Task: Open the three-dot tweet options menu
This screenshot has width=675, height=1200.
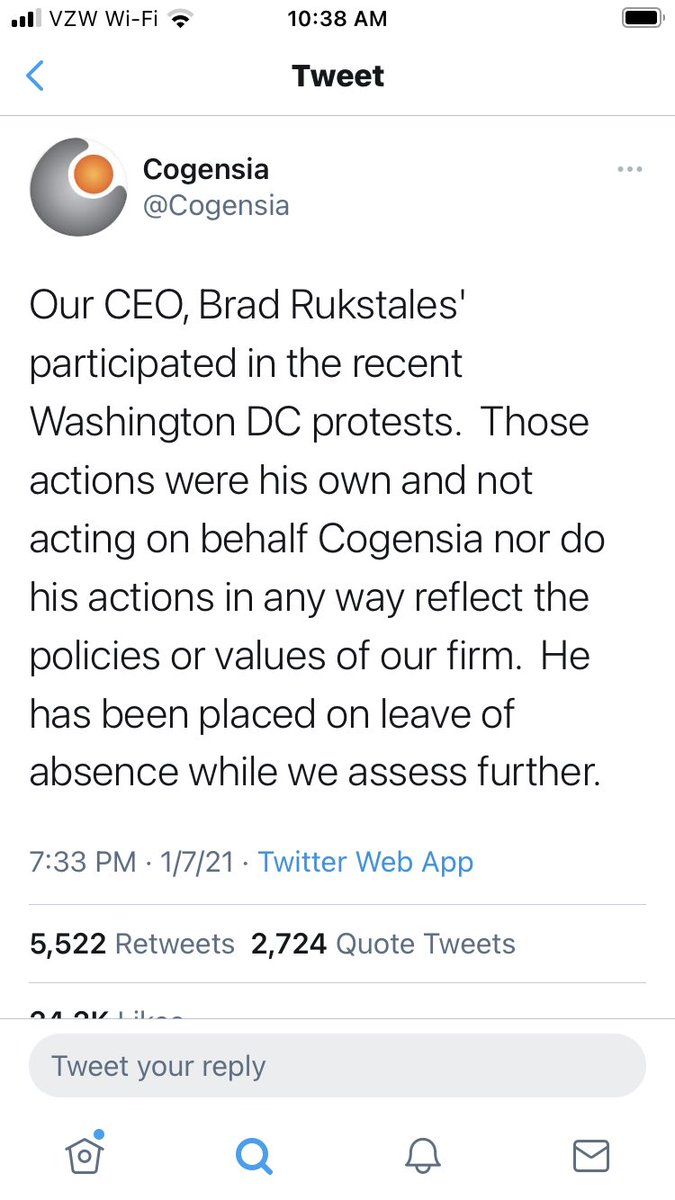Action: [629, 169]
